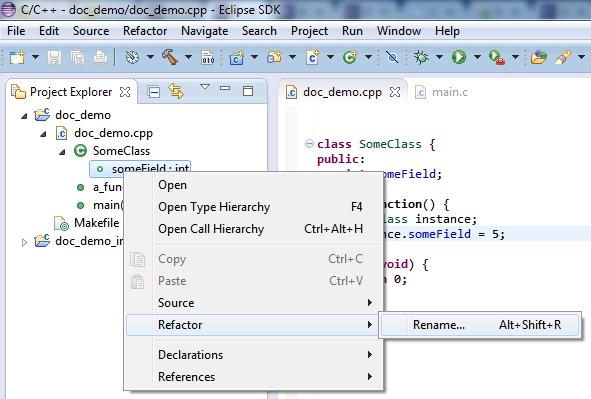This screenshot has height=399, width=591.
Task: Open the Source submenu in context menu
Action: [254, 303]
